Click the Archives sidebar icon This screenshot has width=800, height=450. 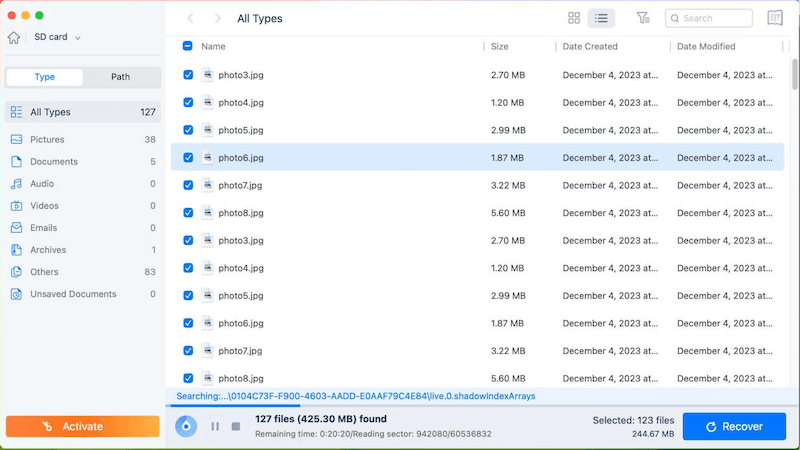(16, 250)
